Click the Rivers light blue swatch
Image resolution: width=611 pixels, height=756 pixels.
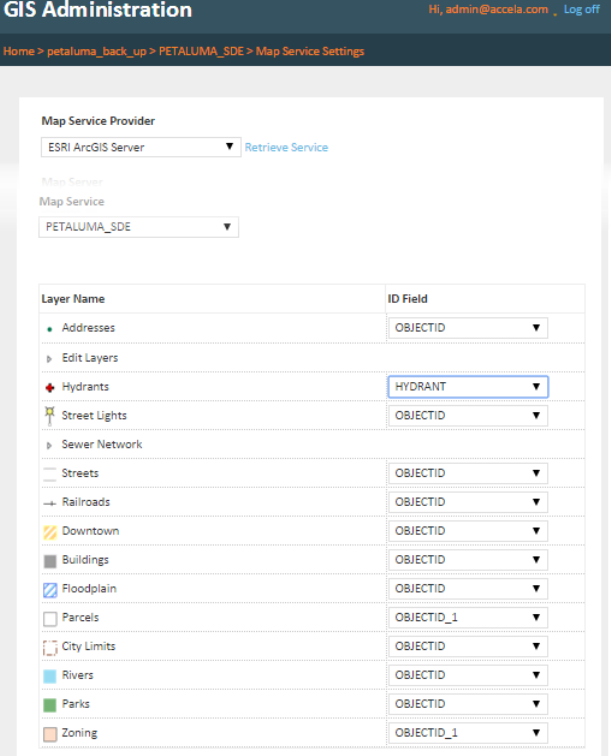(x=50, y=676)
